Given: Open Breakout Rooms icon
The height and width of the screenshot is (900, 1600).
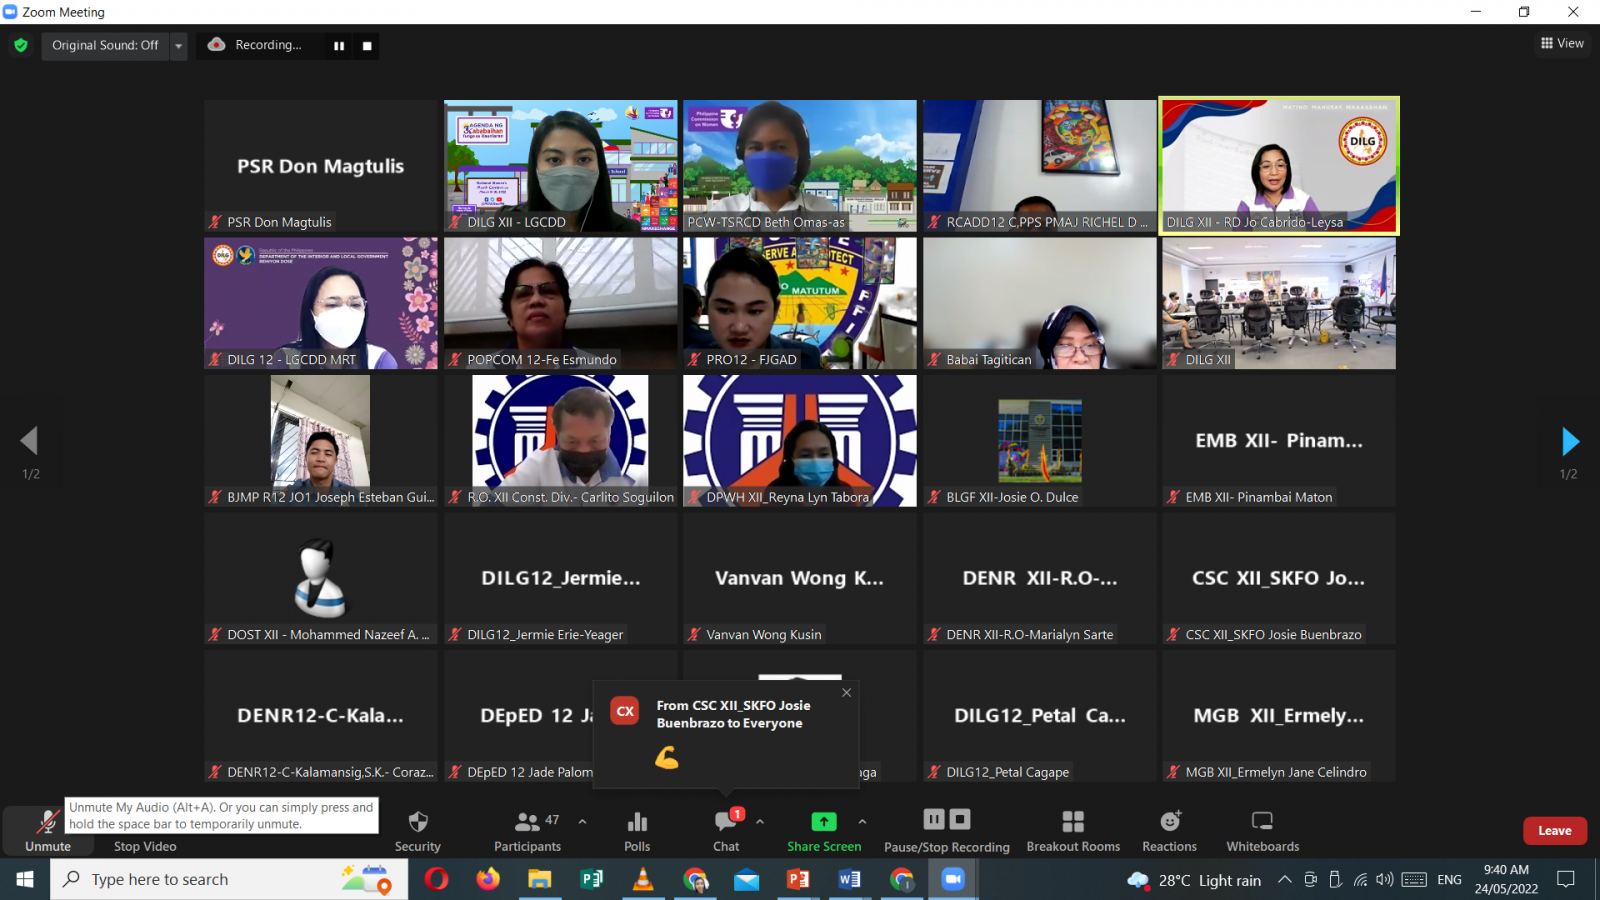Looking at the screenshot, I should 1073,821.
